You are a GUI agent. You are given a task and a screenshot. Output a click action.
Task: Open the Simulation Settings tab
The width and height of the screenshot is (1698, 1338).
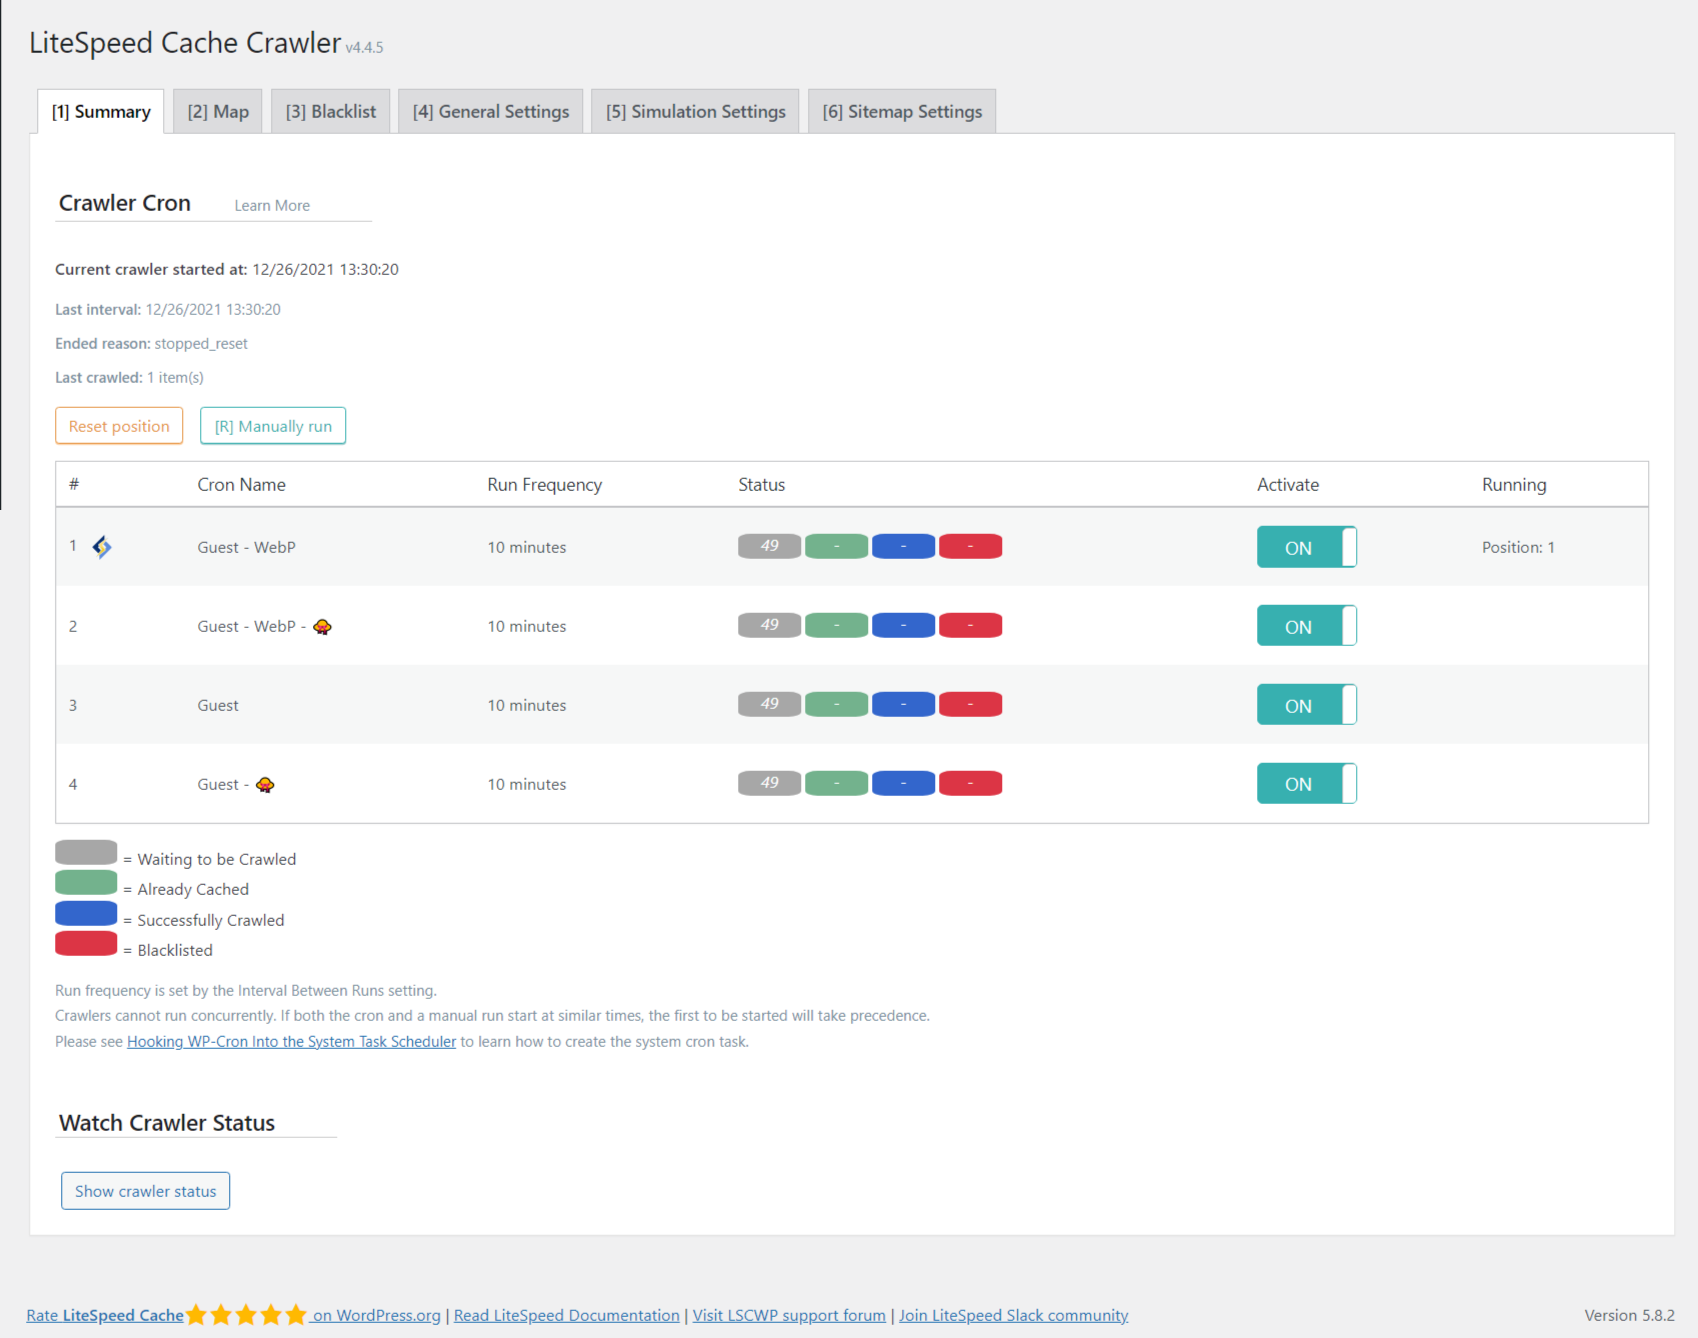point(695,111)
